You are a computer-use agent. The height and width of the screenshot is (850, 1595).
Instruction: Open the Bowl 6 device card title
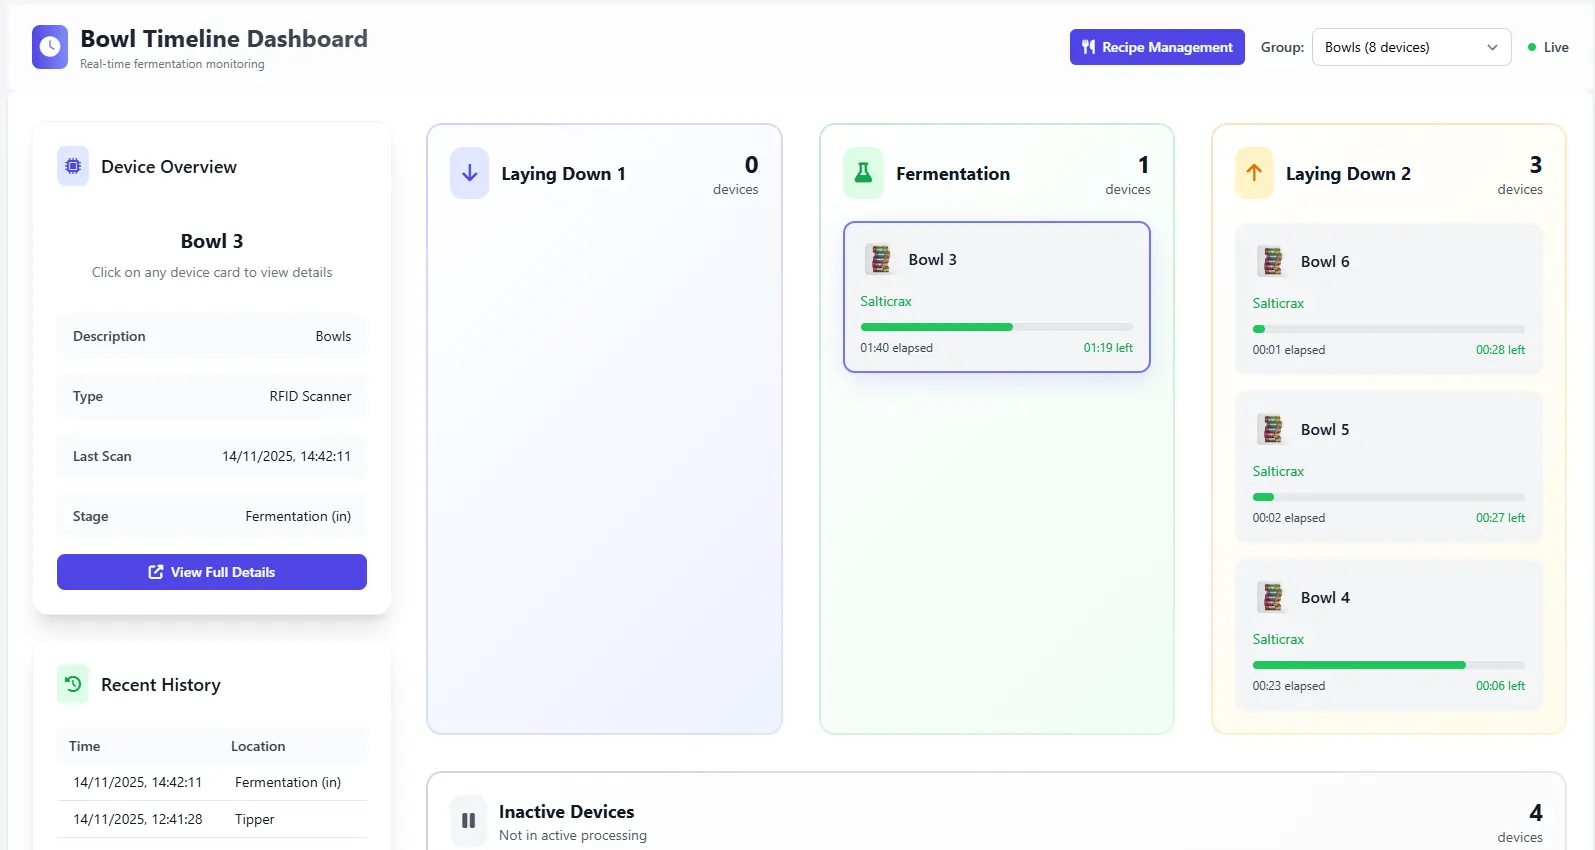(1325, 261)
